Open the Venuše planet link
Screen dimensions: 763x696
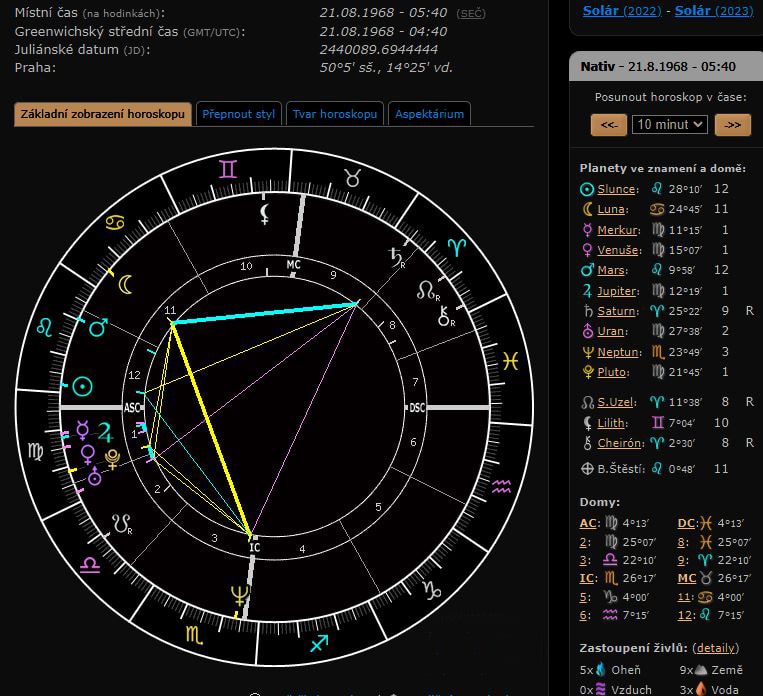pyautogui.click(x=618, y=250)
